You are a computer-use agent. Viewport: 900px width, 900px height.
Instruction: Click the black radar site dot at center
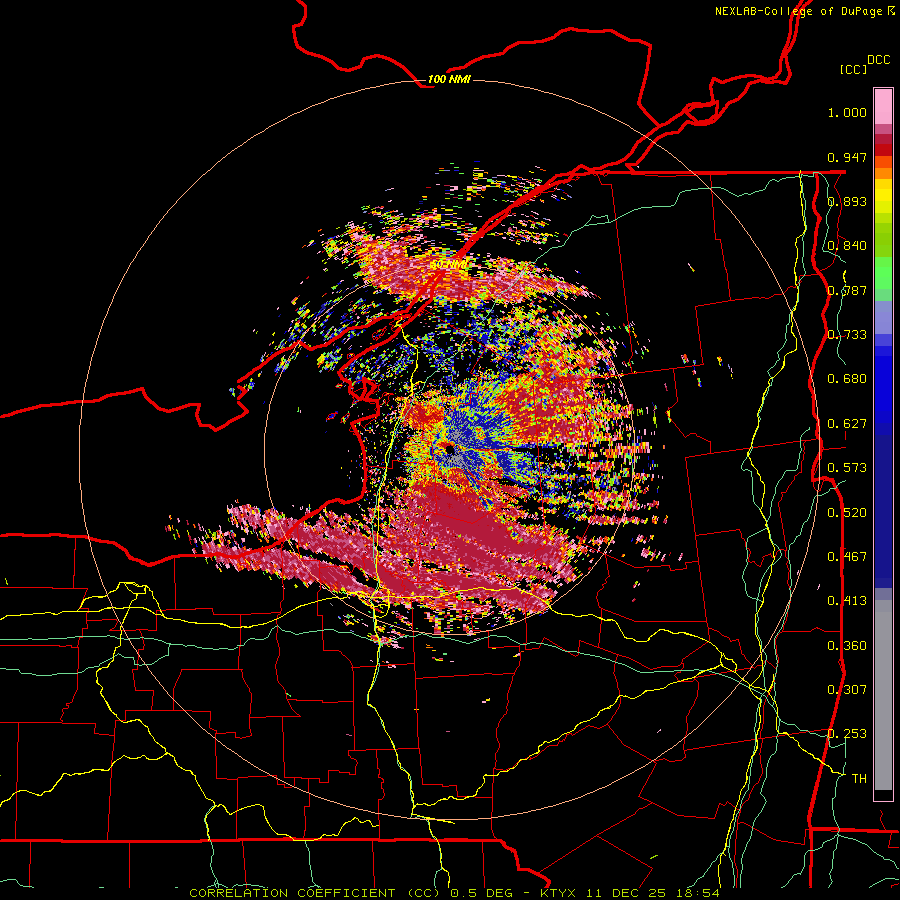[x=449, y=448]
